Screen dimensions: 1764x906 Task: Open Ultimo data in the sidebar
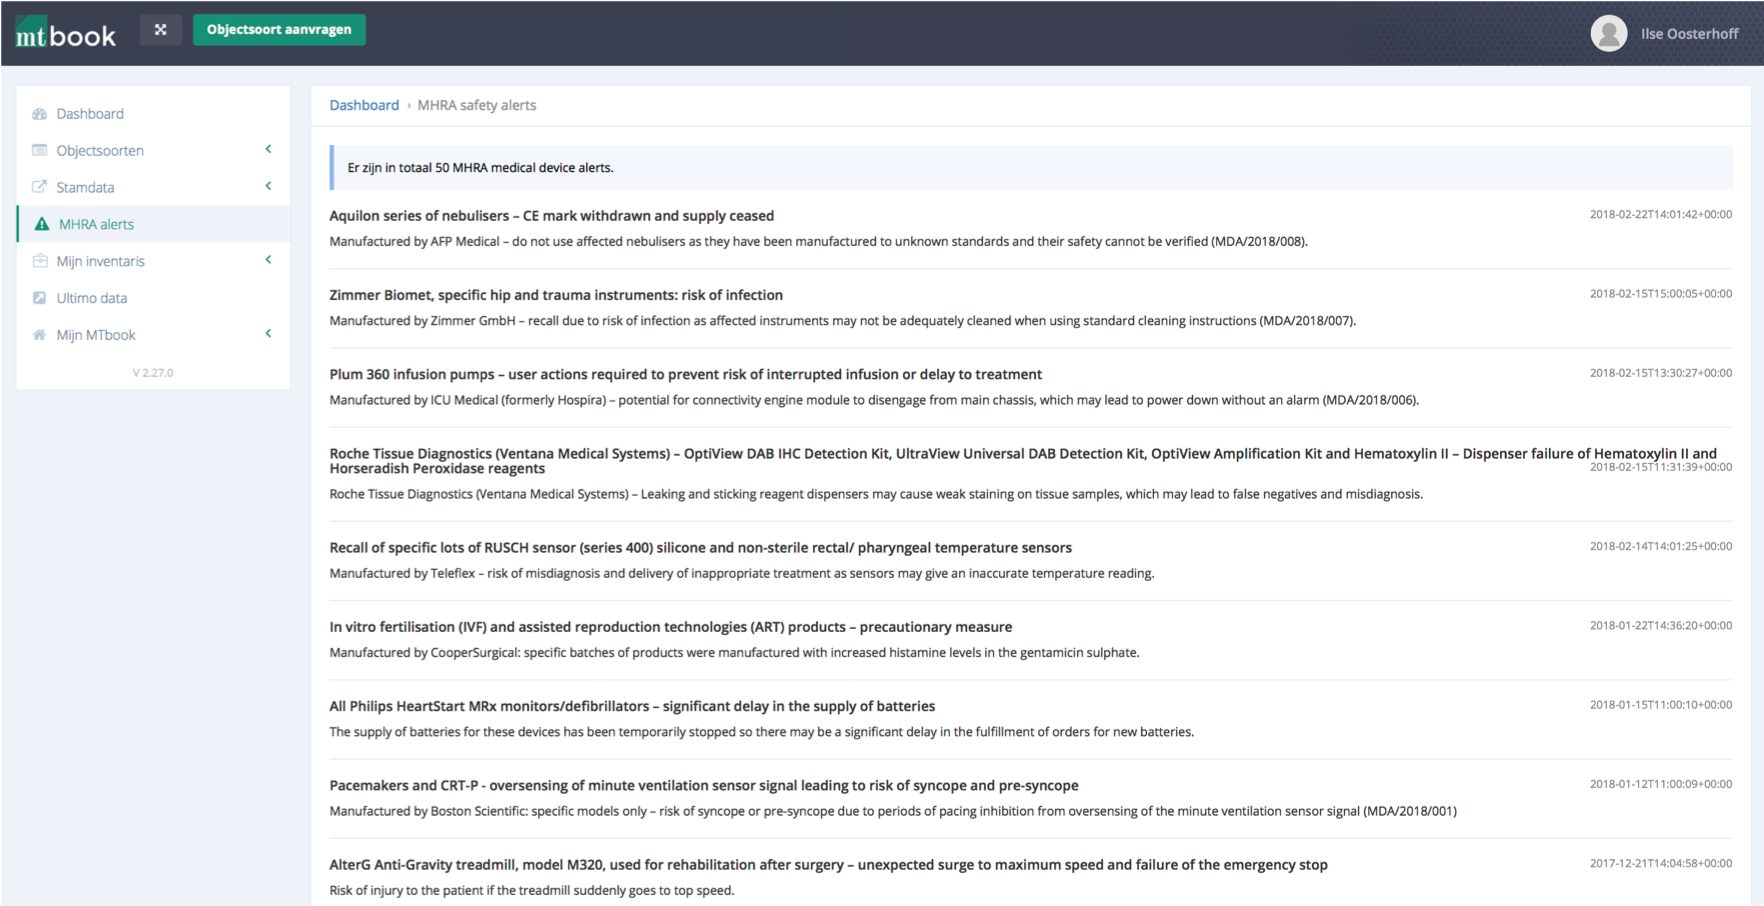[x=92, y=298]
